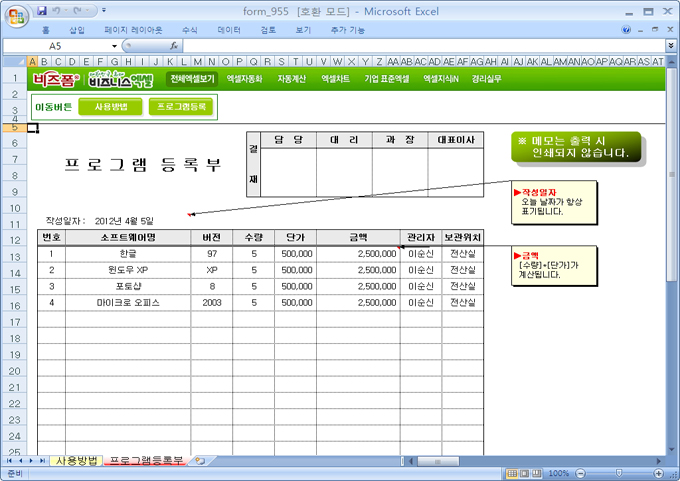680x481 pixels.
Task: Expand the formula bar with the chevron
Action: coord(670,46)
